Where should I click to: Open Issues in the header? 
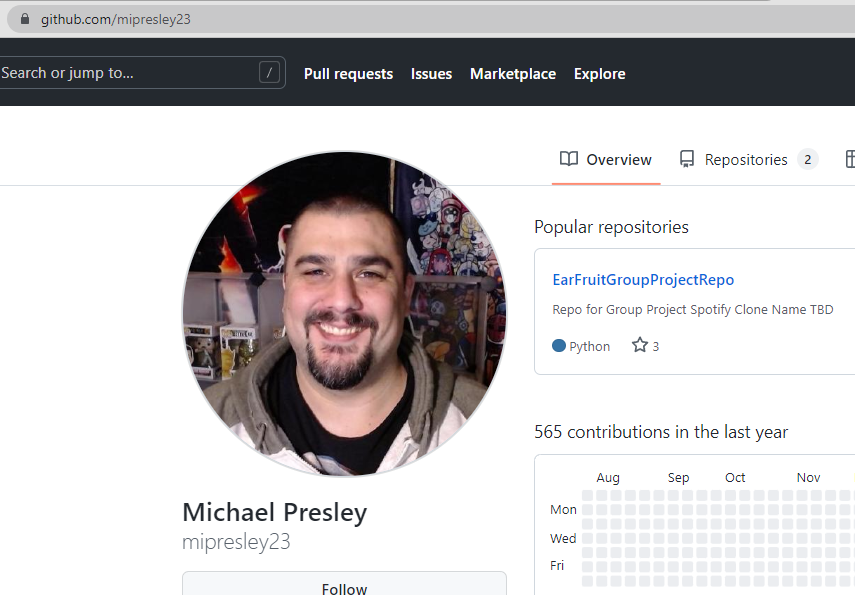tap(431, 74)
